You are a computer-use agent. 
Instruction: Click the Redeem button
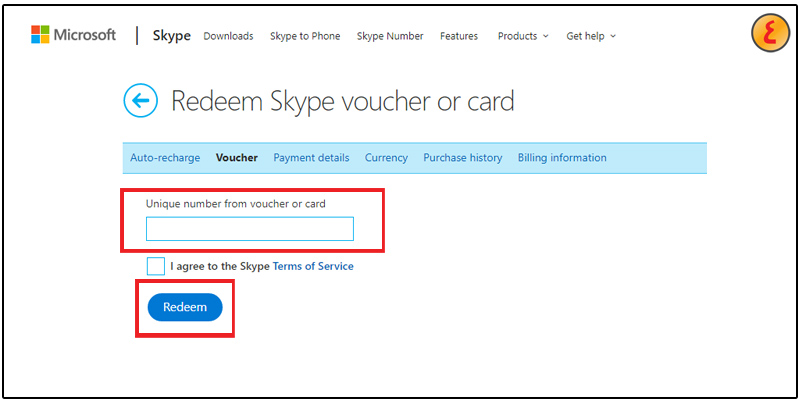pyautogui.click(x=185, y=307)
